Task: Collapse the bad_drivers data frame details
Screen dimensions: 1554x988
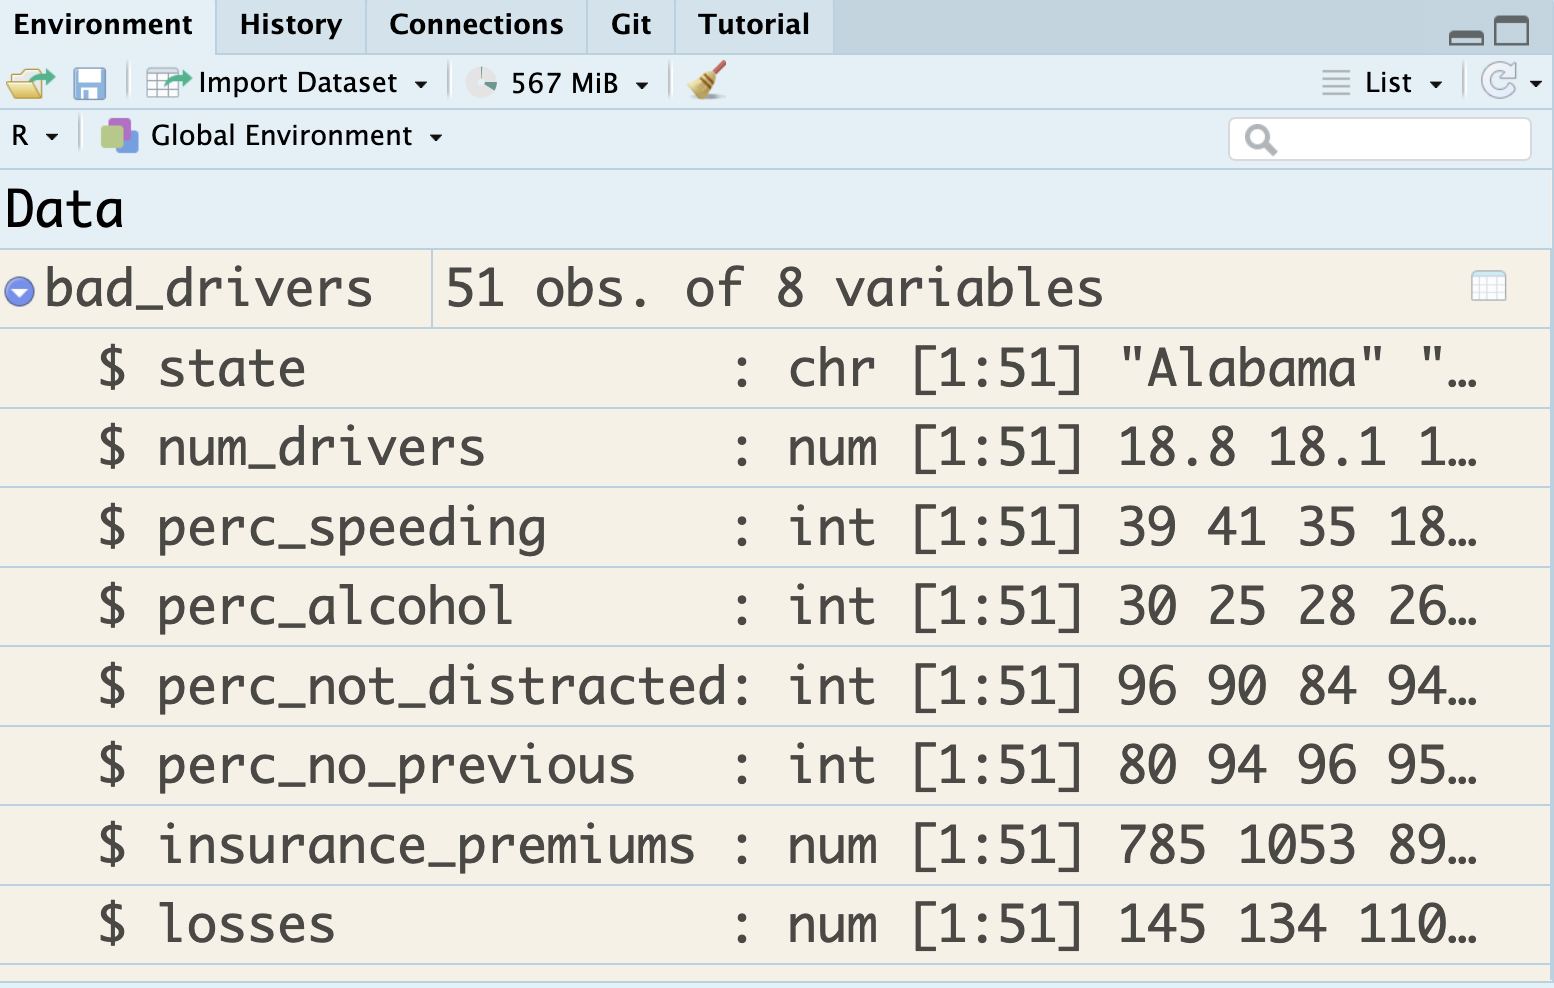Action: click(x=20, y=291)
